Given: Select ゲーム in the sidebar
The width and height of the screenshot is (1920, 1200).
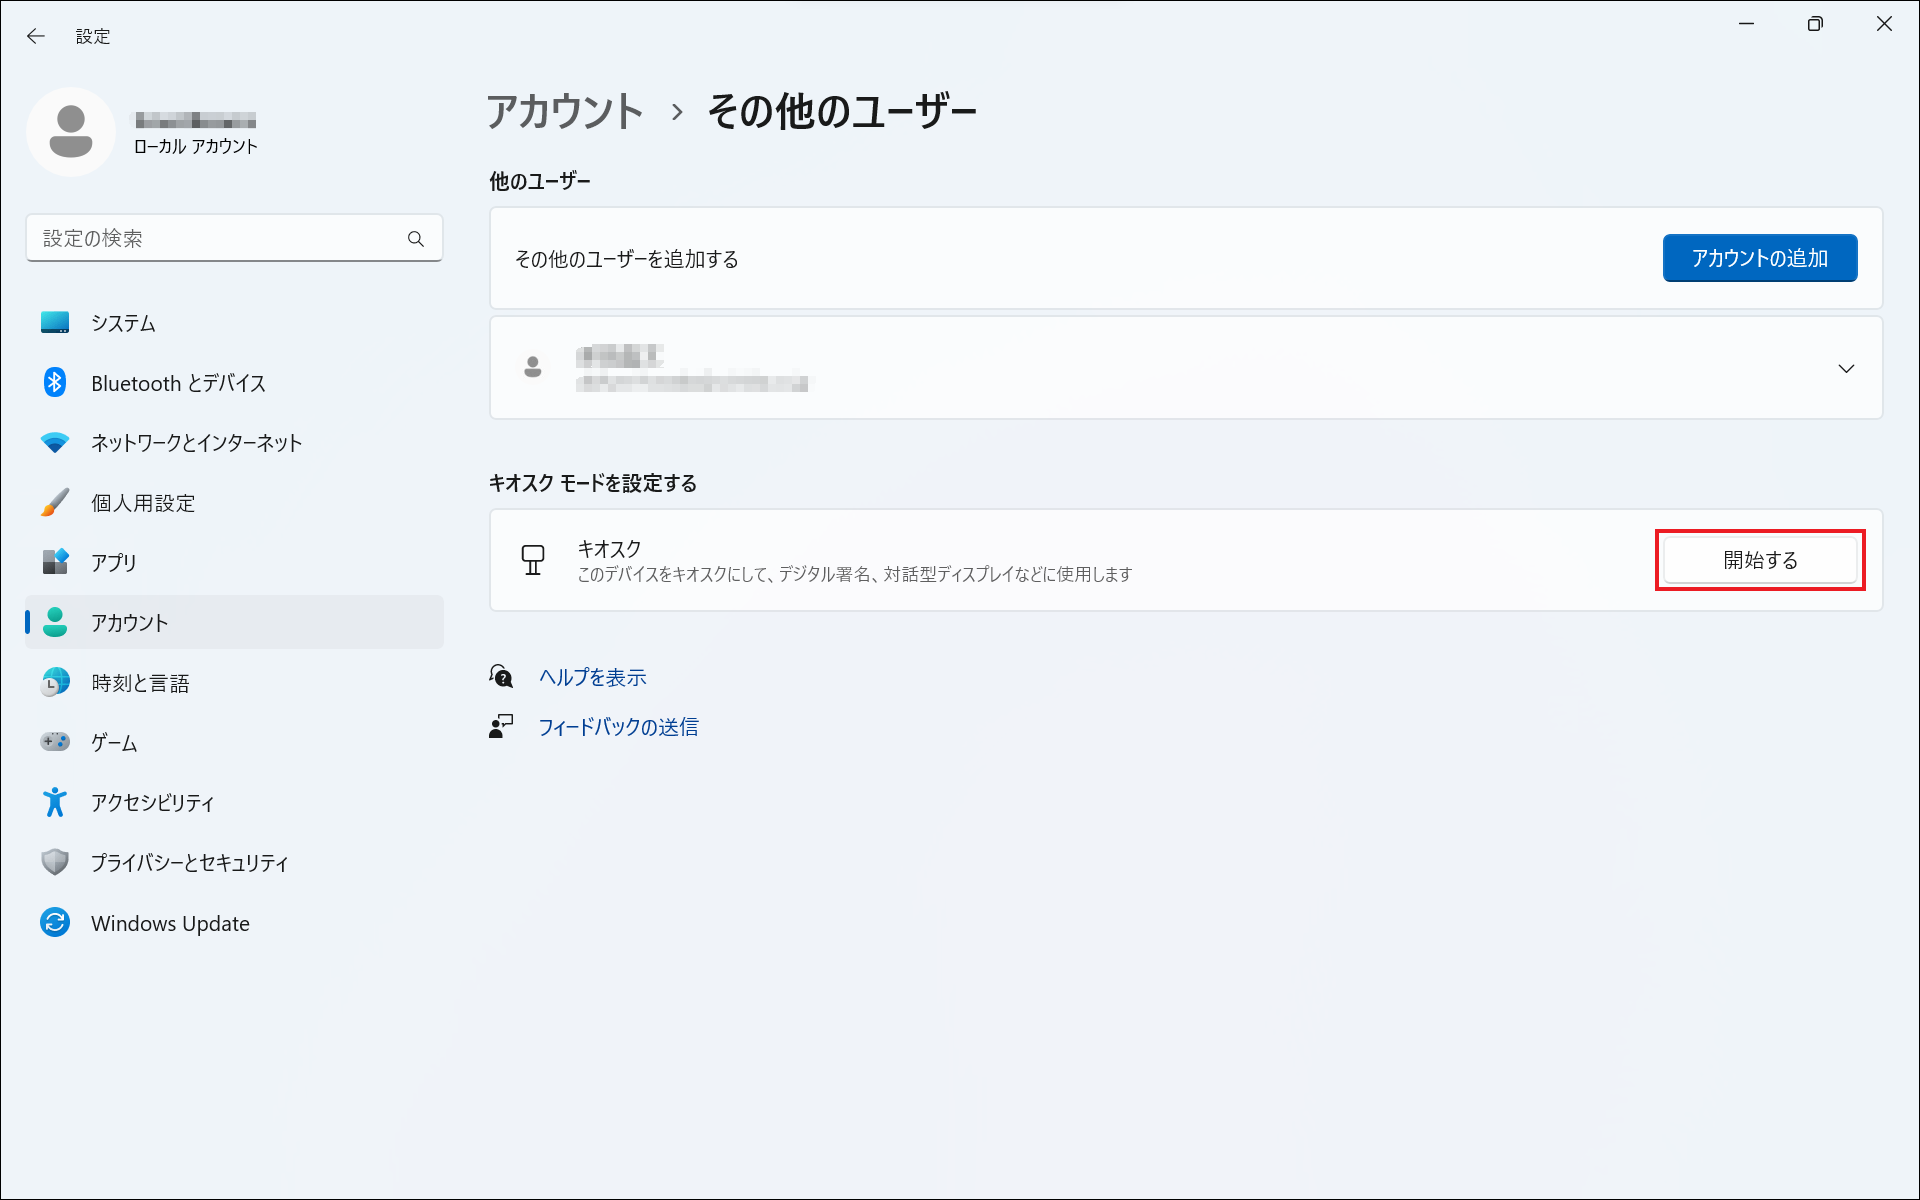Looking at the screenshot, I should coord(114,743).
